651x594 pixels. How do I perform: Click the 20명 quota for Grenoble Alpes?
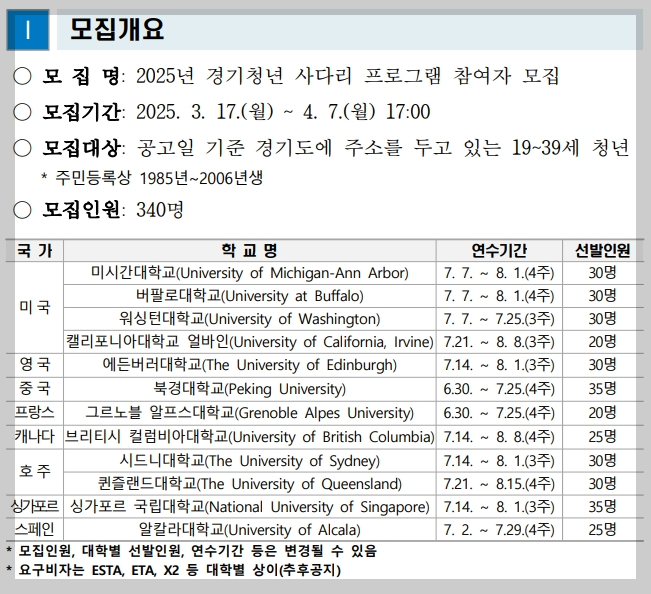602,413
